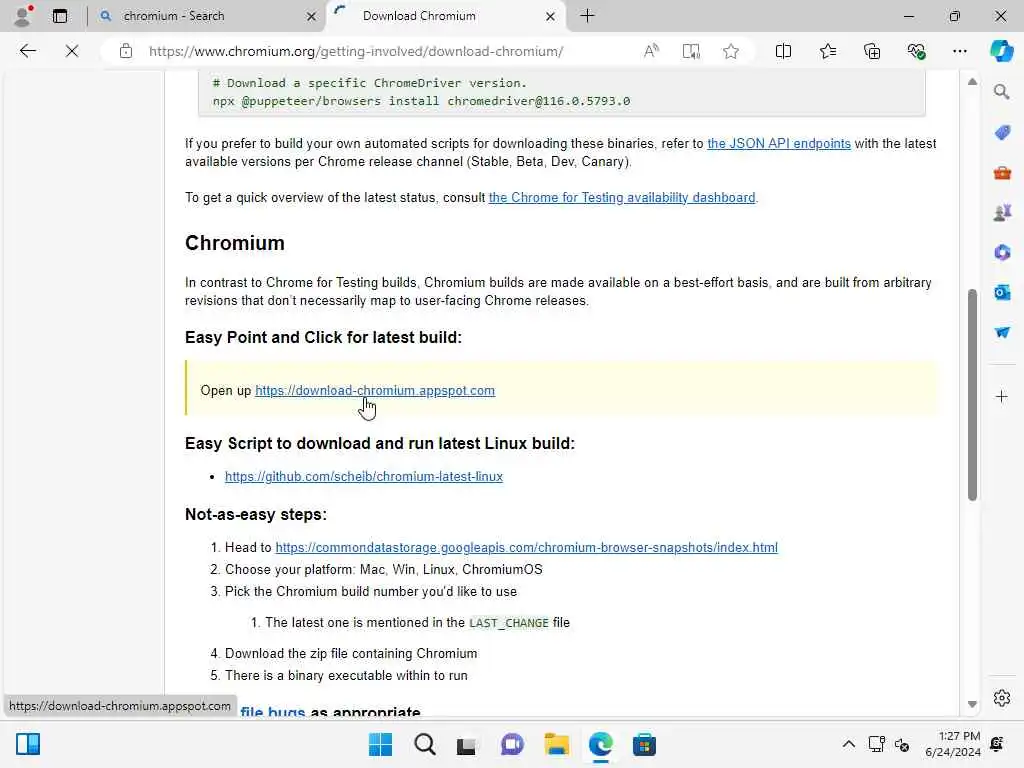Click the Chromium heading
Screen dimensions: 1024x768
coord(234,243)
